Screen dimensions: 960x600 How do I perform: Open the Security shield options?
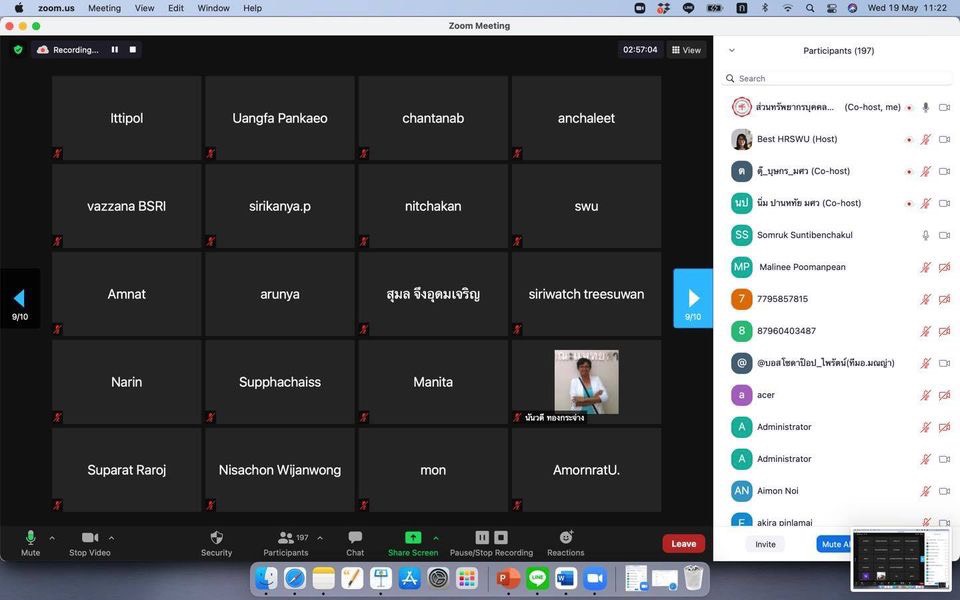tap(216, 538)
